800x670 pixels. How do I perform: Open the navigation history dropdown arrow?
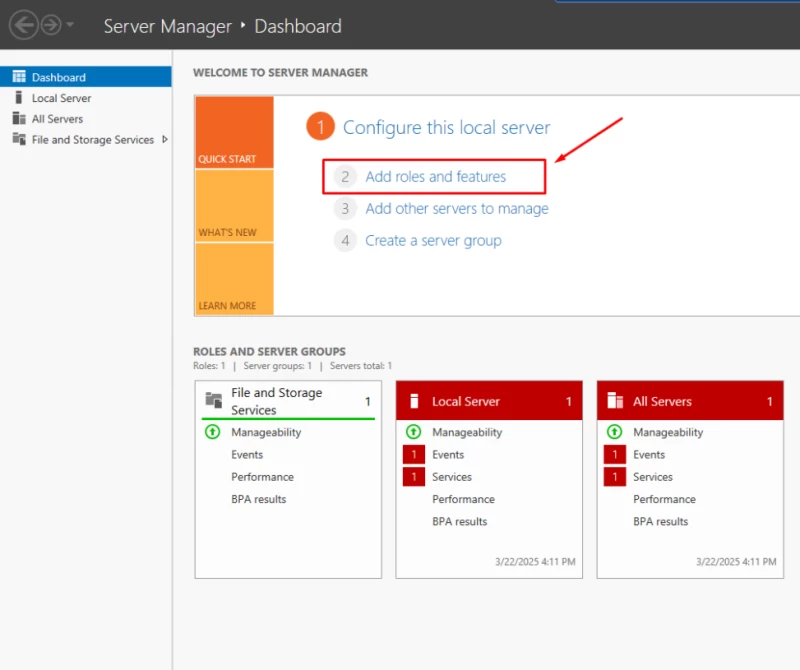point(70,24)
